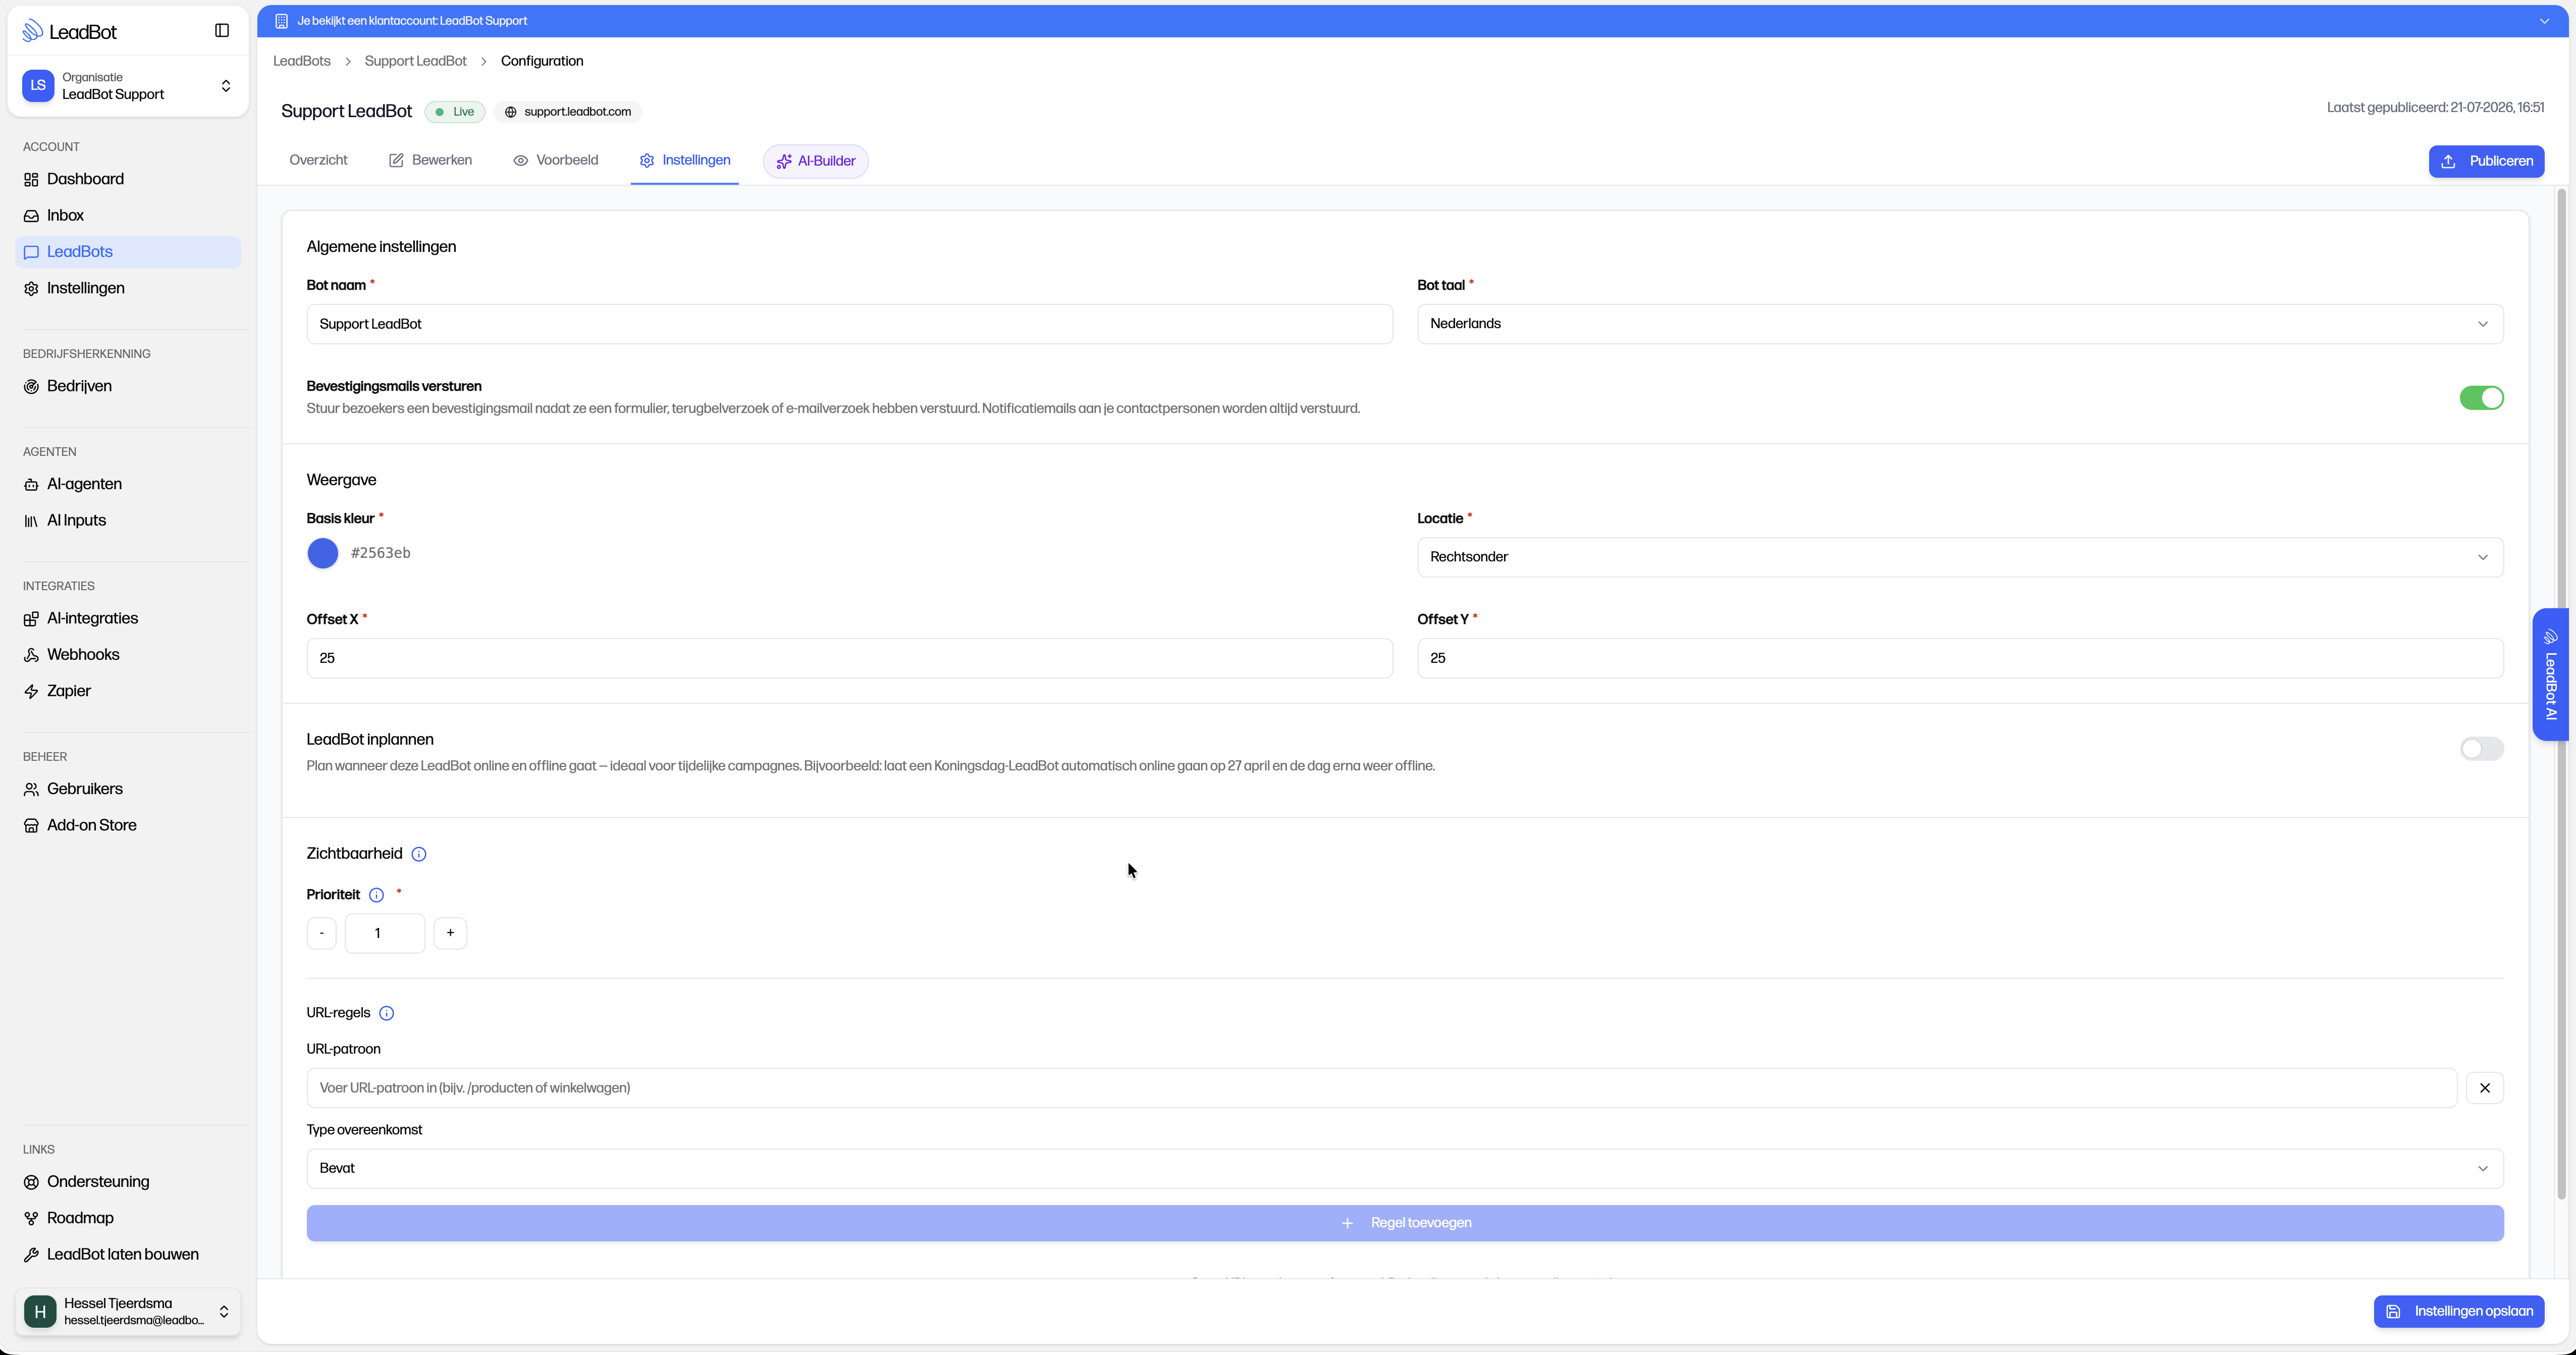Click the Roadmap icon

click(x=31, y=1219)
